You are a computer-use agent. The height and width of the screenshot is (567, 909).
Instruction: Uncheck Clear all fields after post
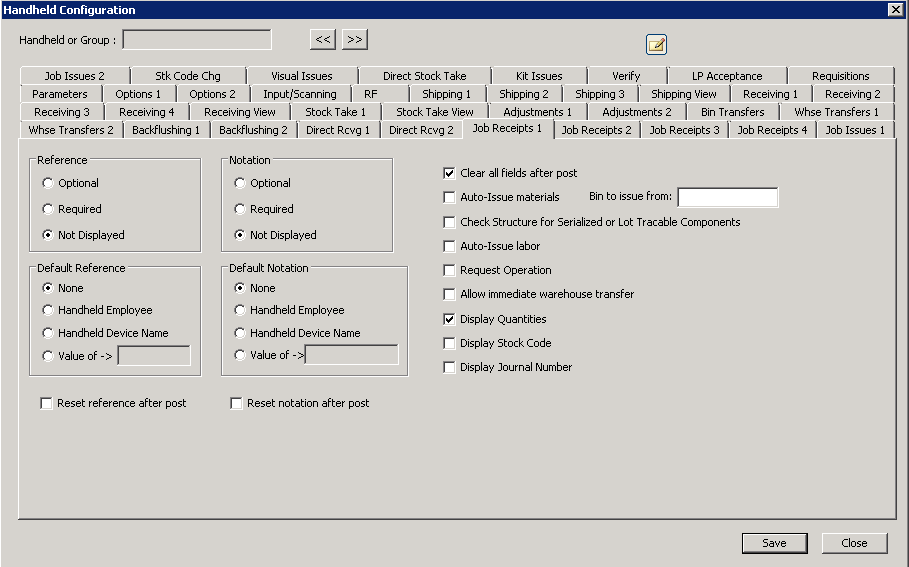click(x=449, y=173)
